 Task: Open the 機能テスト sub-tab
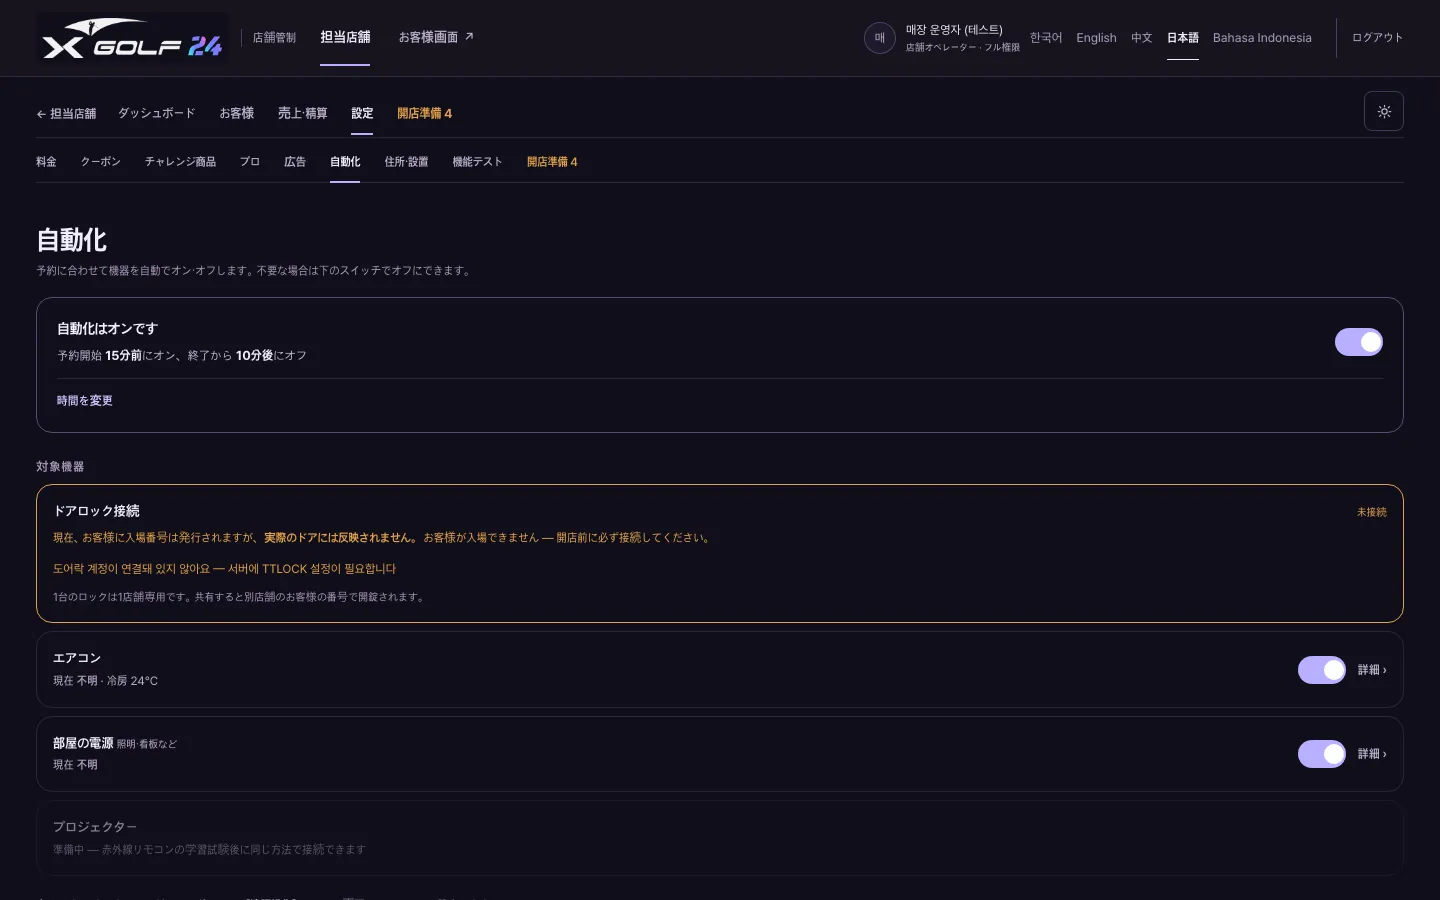tap(477, 162)
